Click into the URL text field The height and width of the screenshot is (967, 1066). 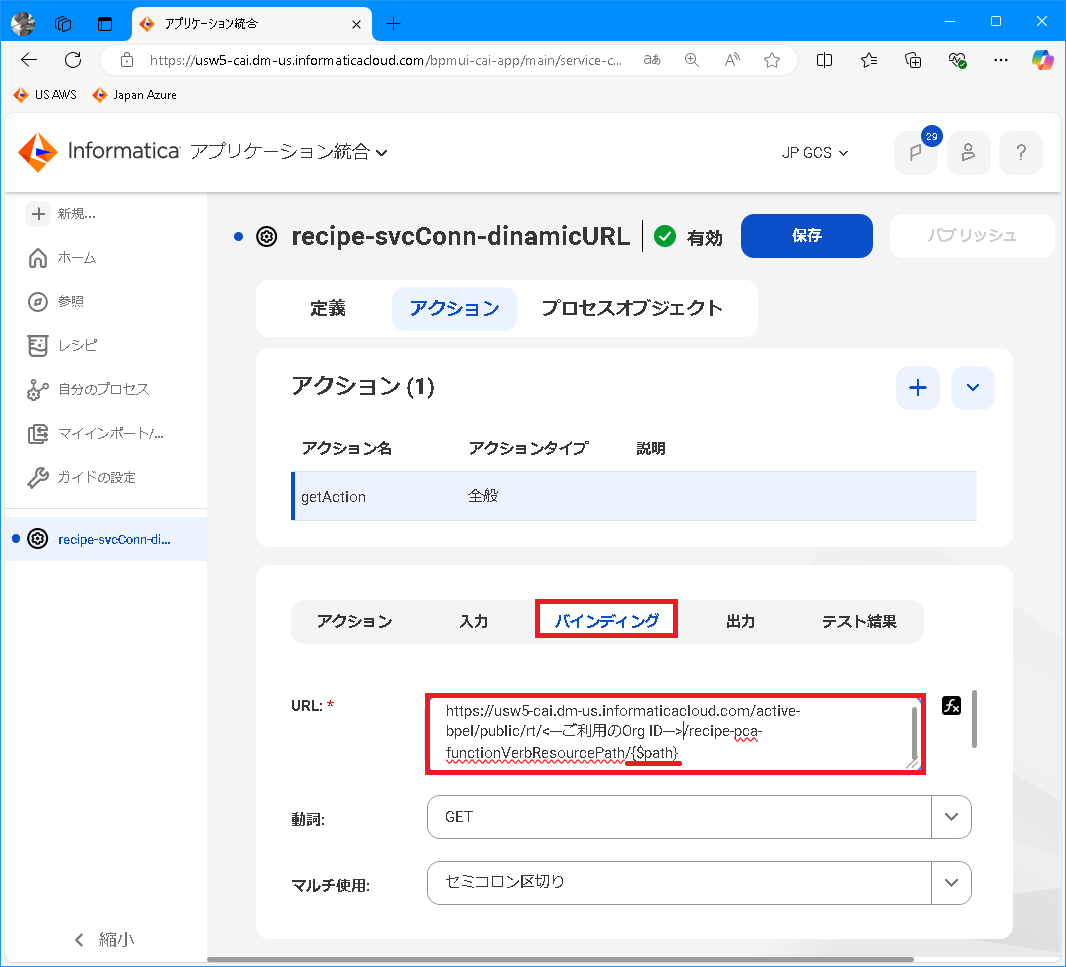(675, 734)
